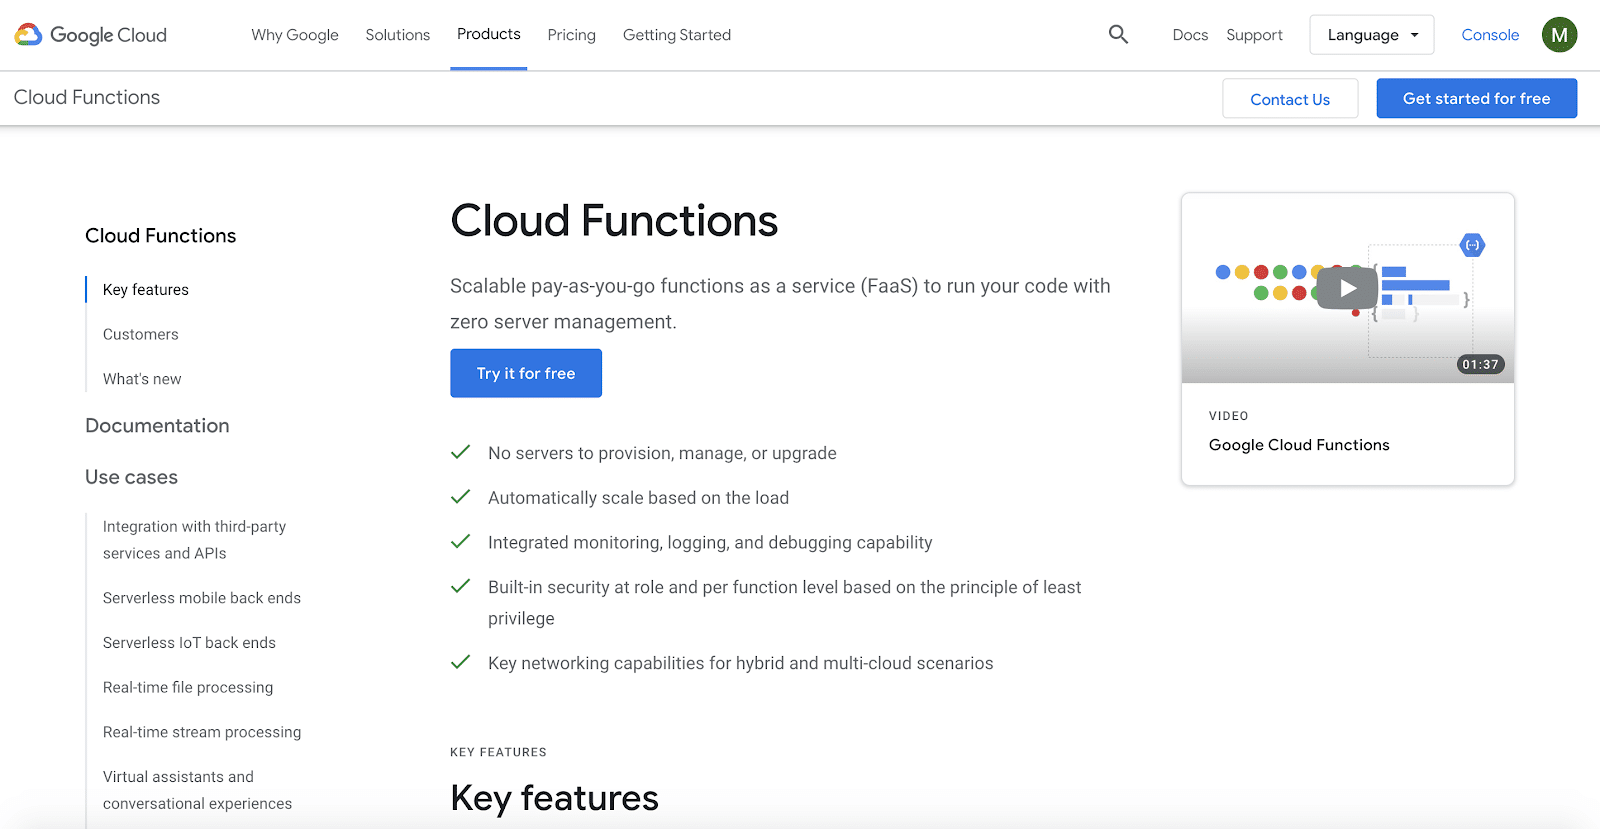
Task: Click the text 'Key networking capabilities for hybrid and multi-cloud scenarios'
Action: point(740,663)
